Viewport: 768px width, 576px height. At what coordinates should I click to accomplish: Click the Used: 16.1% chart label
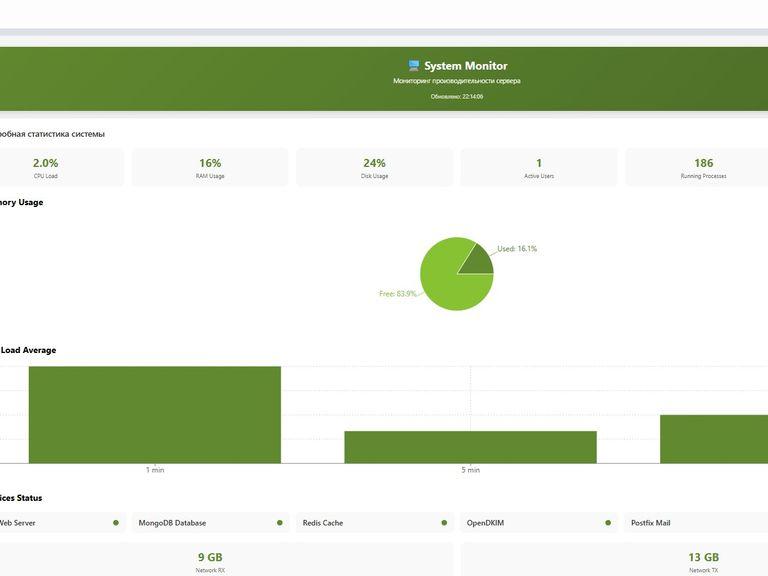(517, 249)
